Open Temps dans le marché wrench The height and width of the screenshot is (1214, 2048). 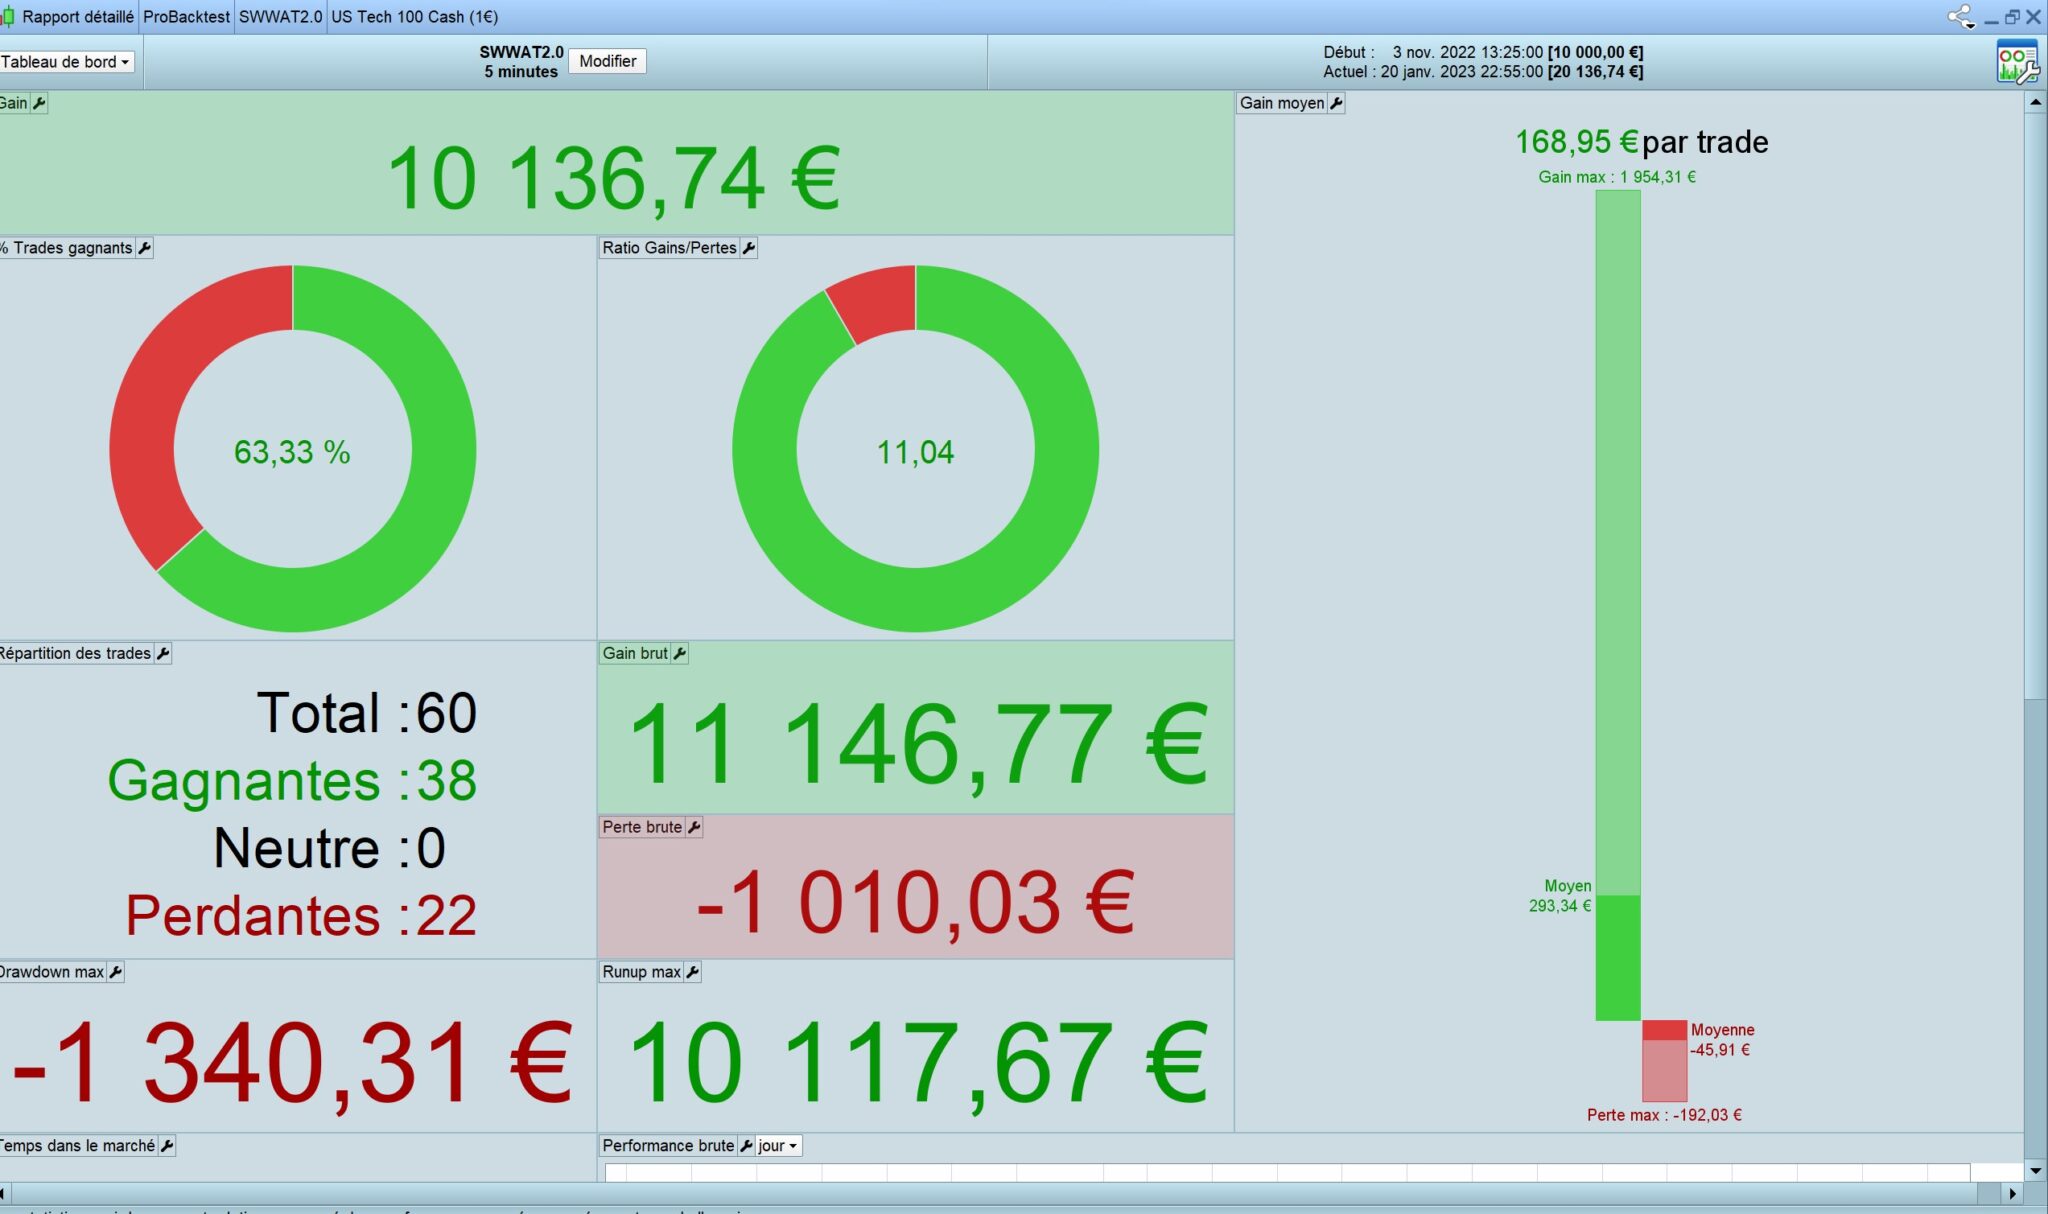(167, 1146)
